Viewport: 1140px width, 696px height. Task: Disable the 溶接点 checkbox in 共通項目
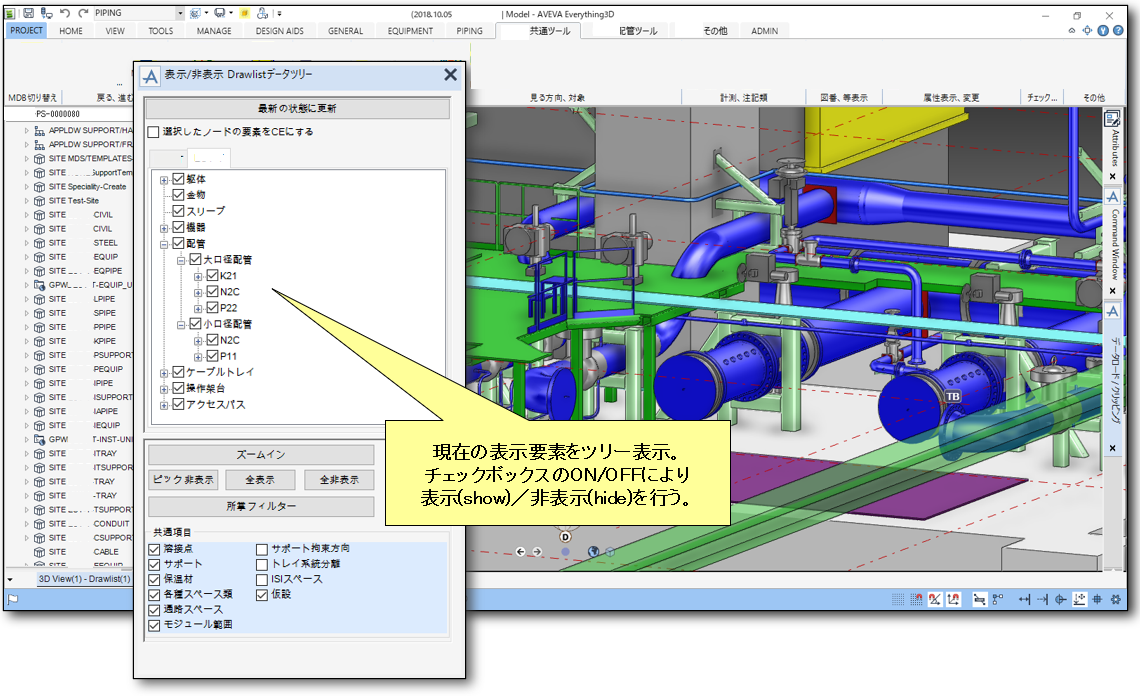tap(153, 549)
